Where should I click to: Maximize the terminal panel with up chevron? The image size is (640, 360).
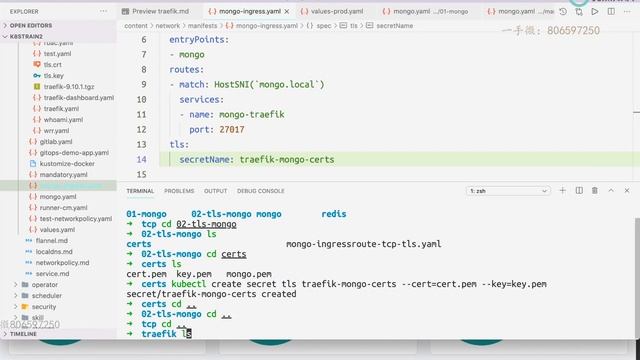pyautogui.click(x=611, y=191)
